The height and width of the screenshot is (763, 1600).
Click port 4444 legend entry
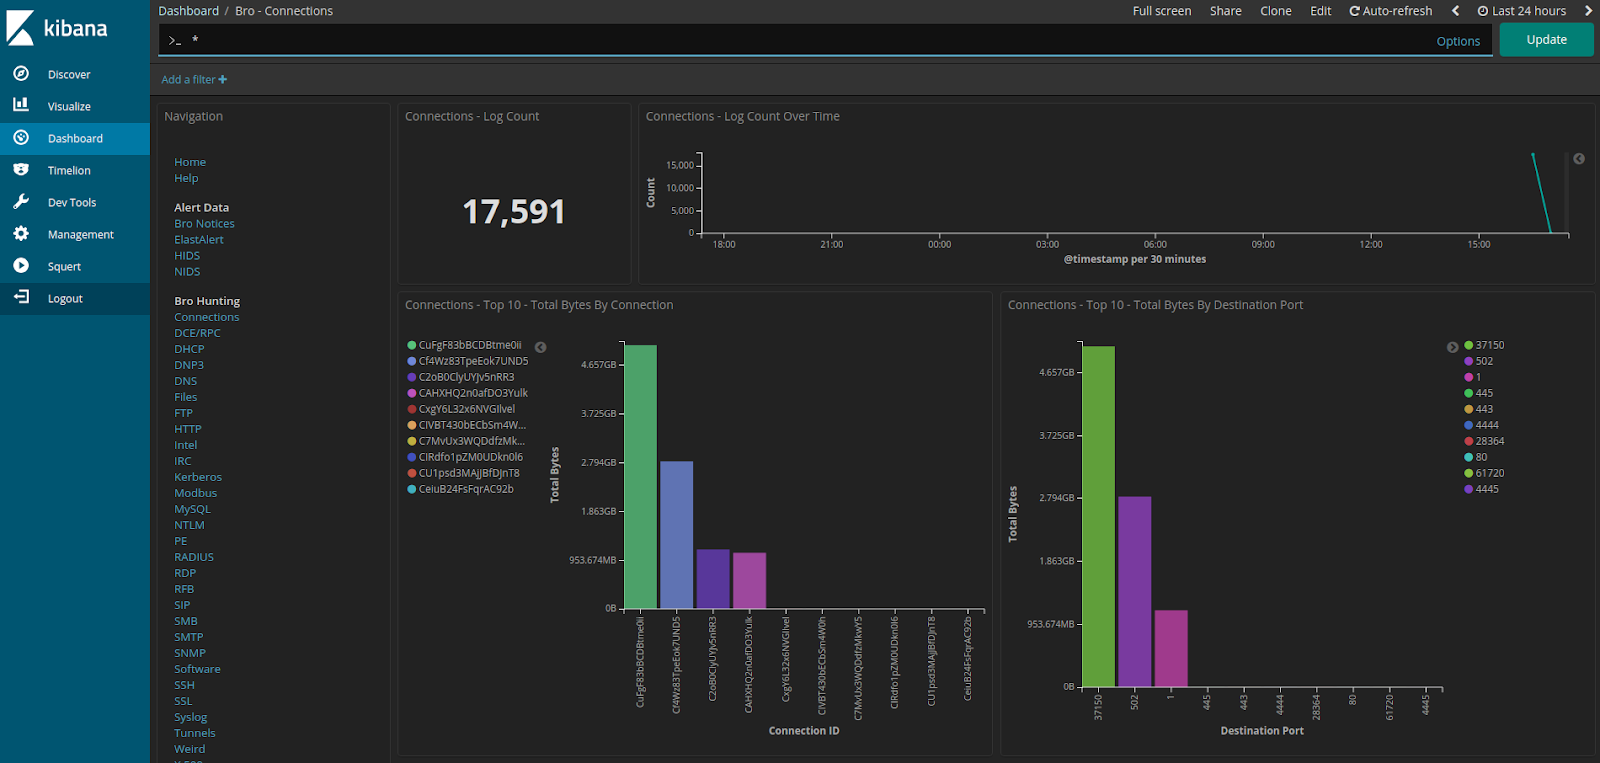pyautogui.click(x=1482, y=425)
